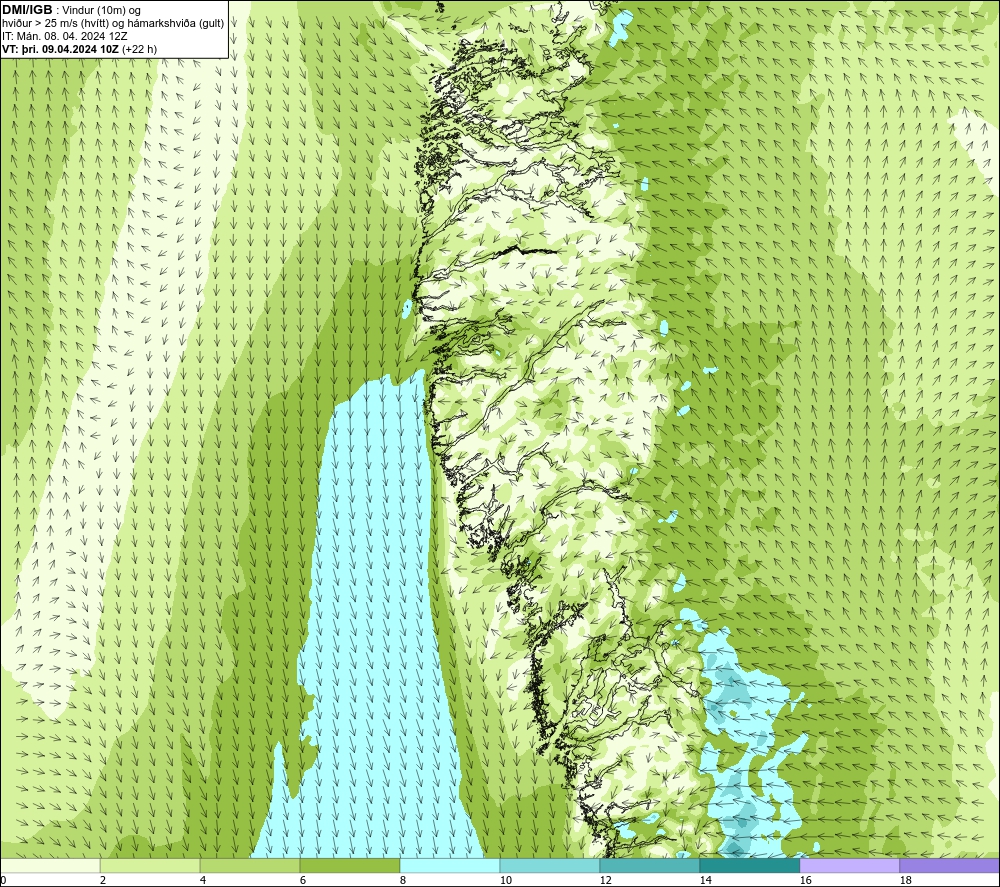
Task: Click the 'IT: Mán. 08. 04. 2024 12Z' line
Action: coord(64,36)
